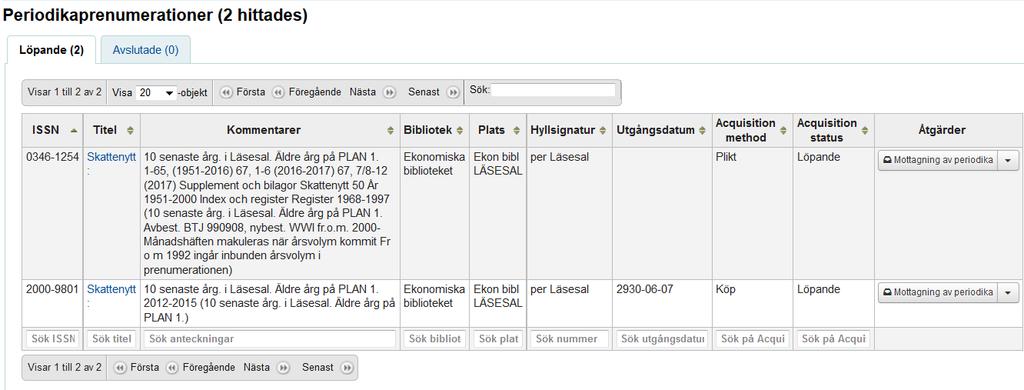The image size is (1024, 390).
Task: Click Mottagning av periodika for 2000-9801
Action: click(x=938, y=293)
